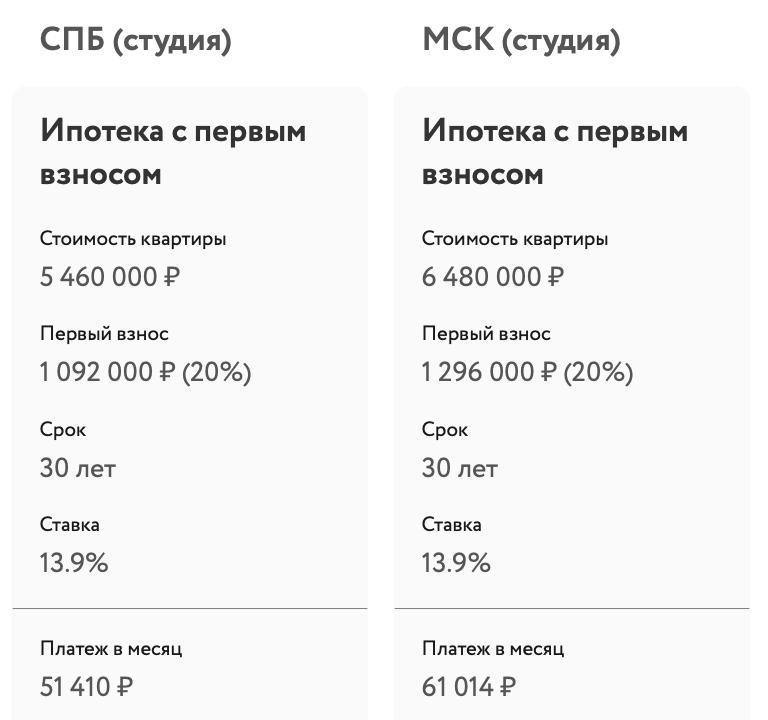Click the 13.9% rate in МСК card
Image resolution: width=768 pixels, height=720 pixels.
click(x=456, y=563)
